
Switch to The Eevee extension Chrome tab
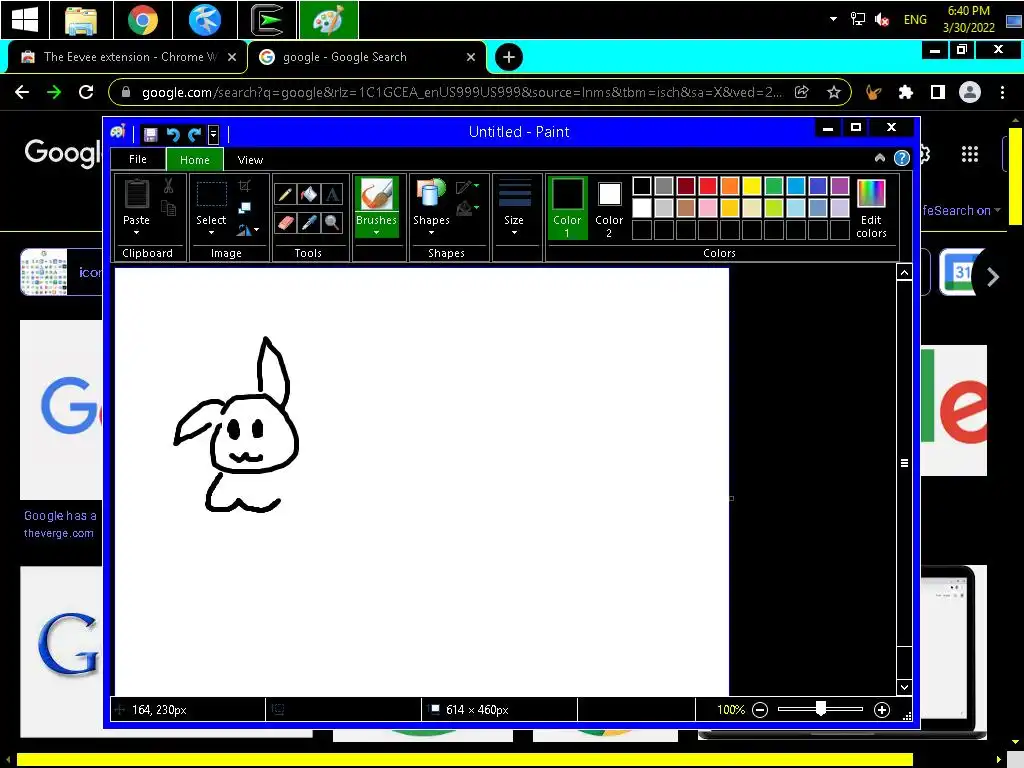pos(127,57)
